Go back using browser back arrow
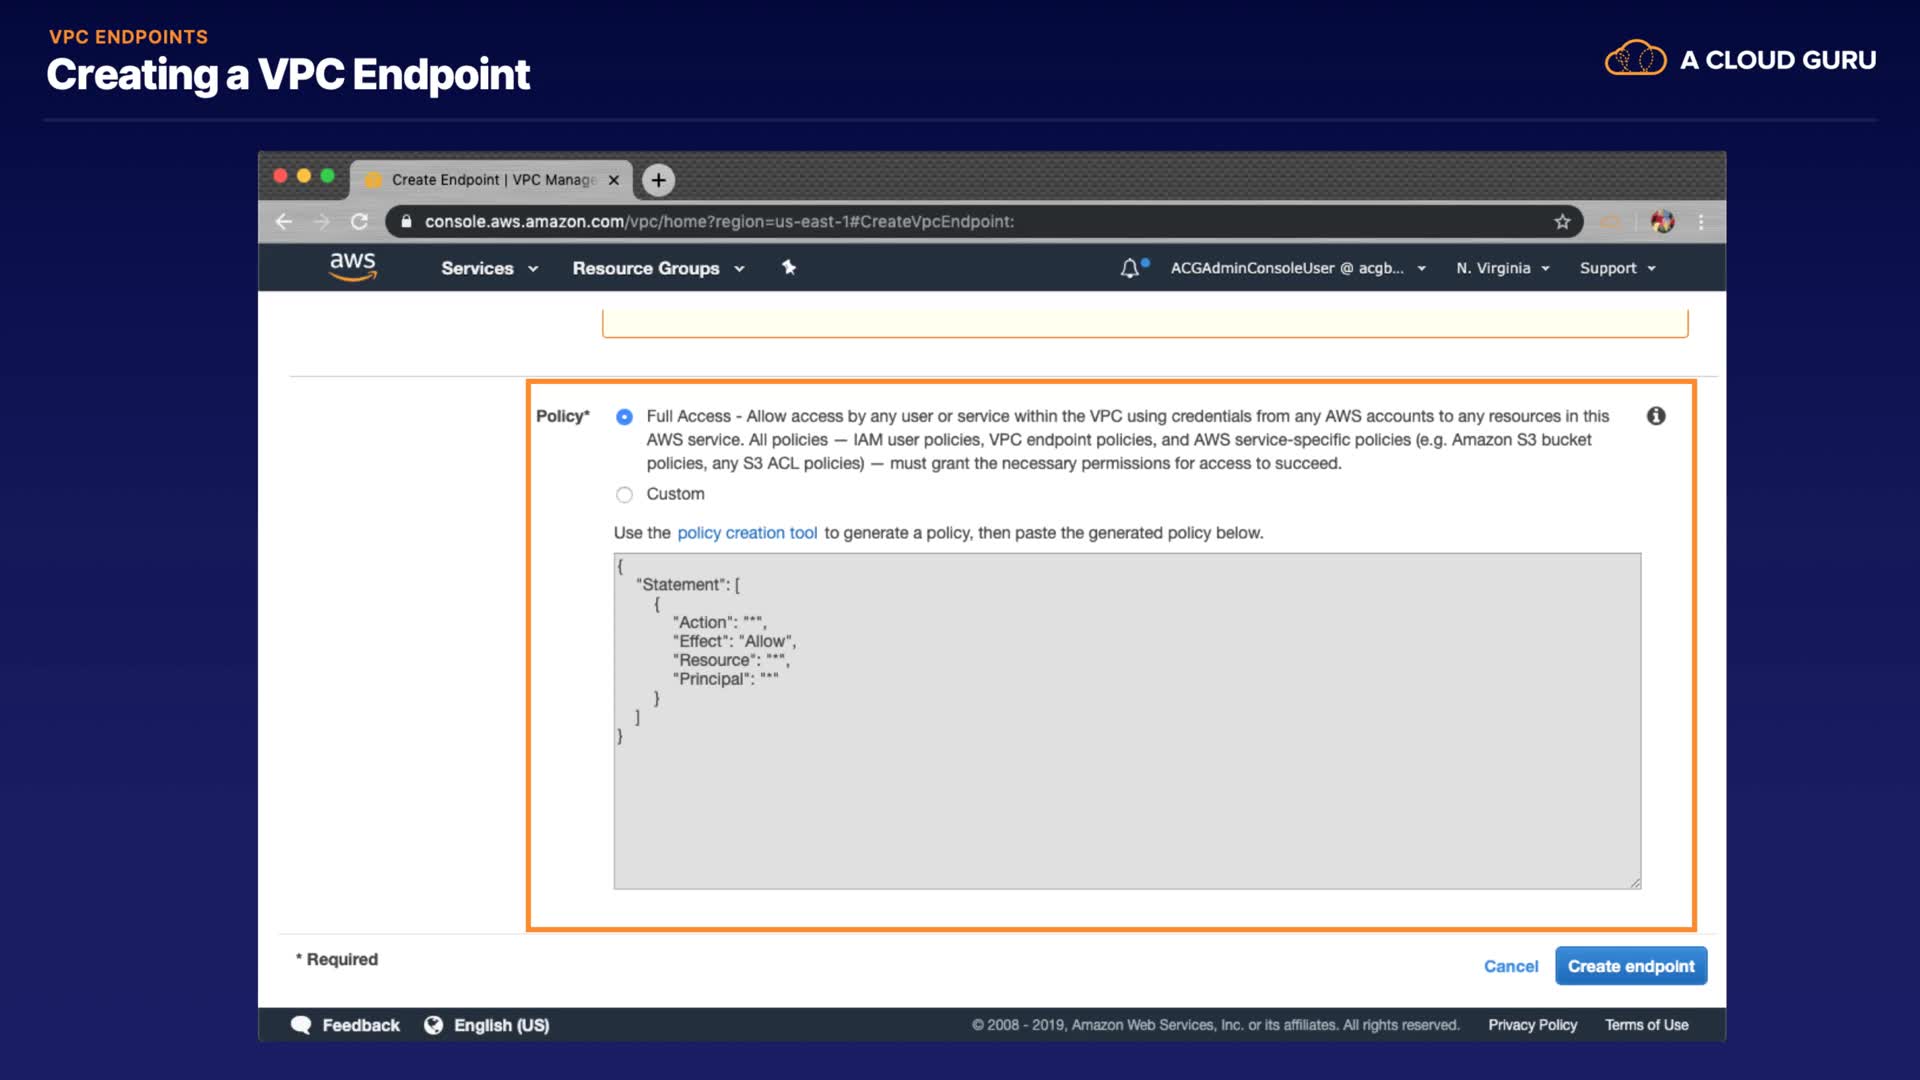The width and height of the screenshot is (1920, 1080). point(284,222)
